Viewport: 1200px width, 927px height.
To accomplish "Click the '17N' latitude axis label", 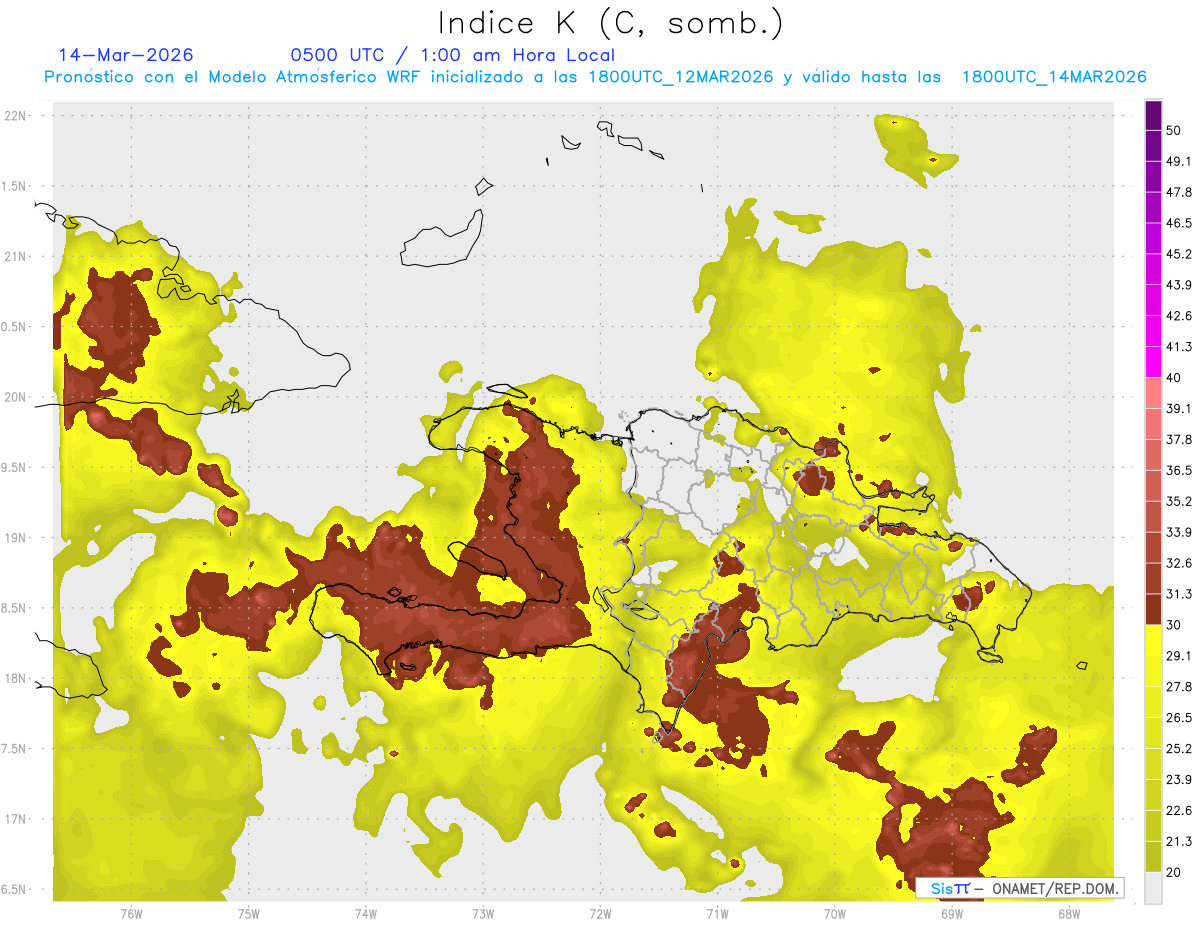I will click(16, 819).
